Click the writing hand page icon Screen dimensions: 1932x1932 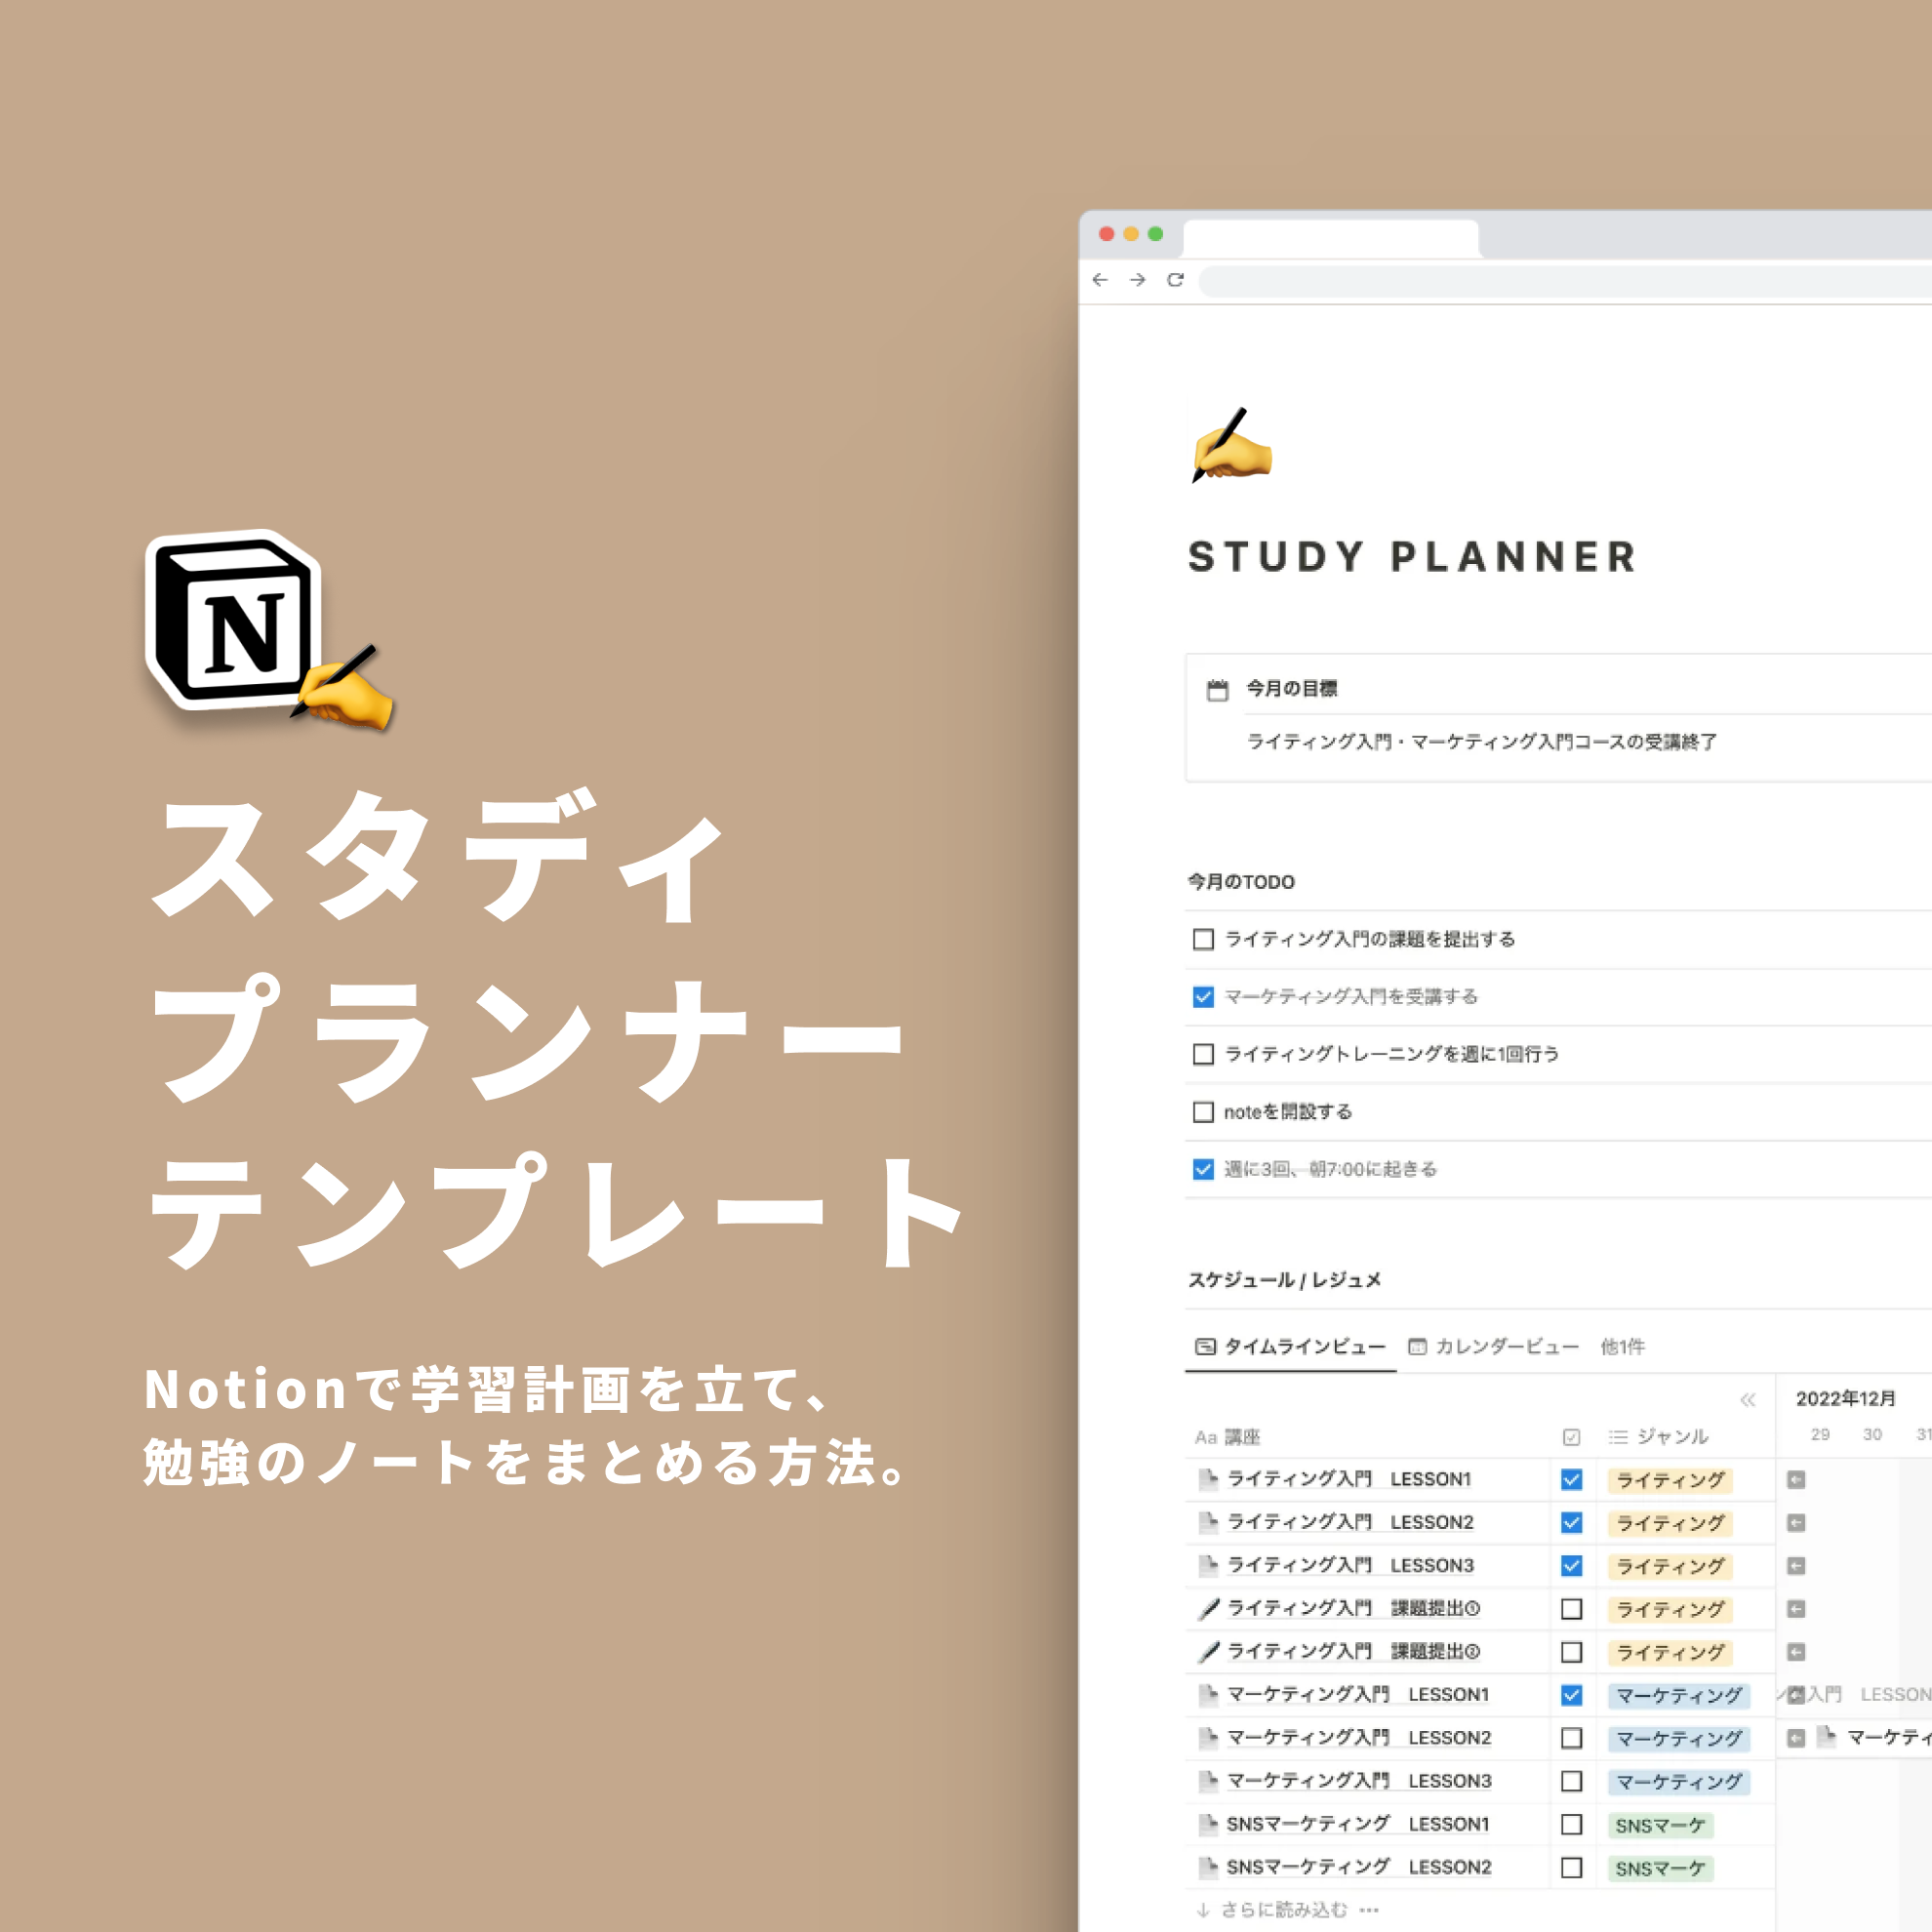[x=1231, y=445]
